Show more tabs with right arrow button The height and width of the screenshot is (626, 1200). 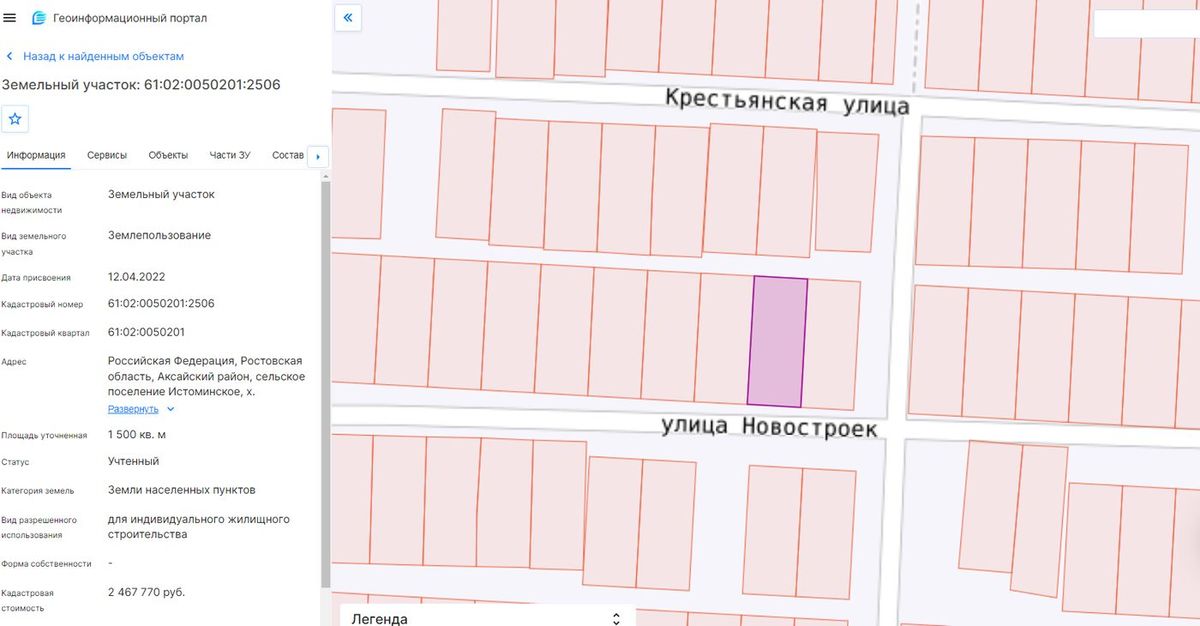click(318, 156)
